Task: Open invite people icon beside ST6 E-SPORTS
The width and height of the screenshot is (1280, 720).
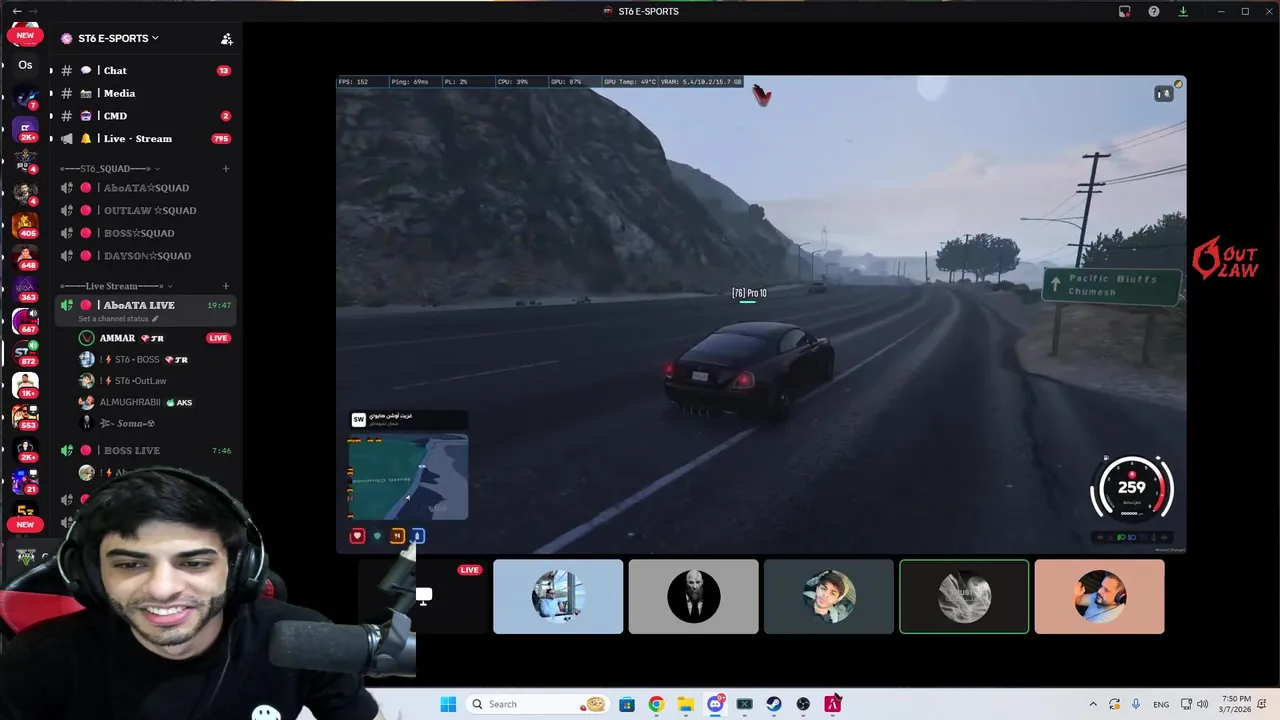Action: (x=227, y=39)
